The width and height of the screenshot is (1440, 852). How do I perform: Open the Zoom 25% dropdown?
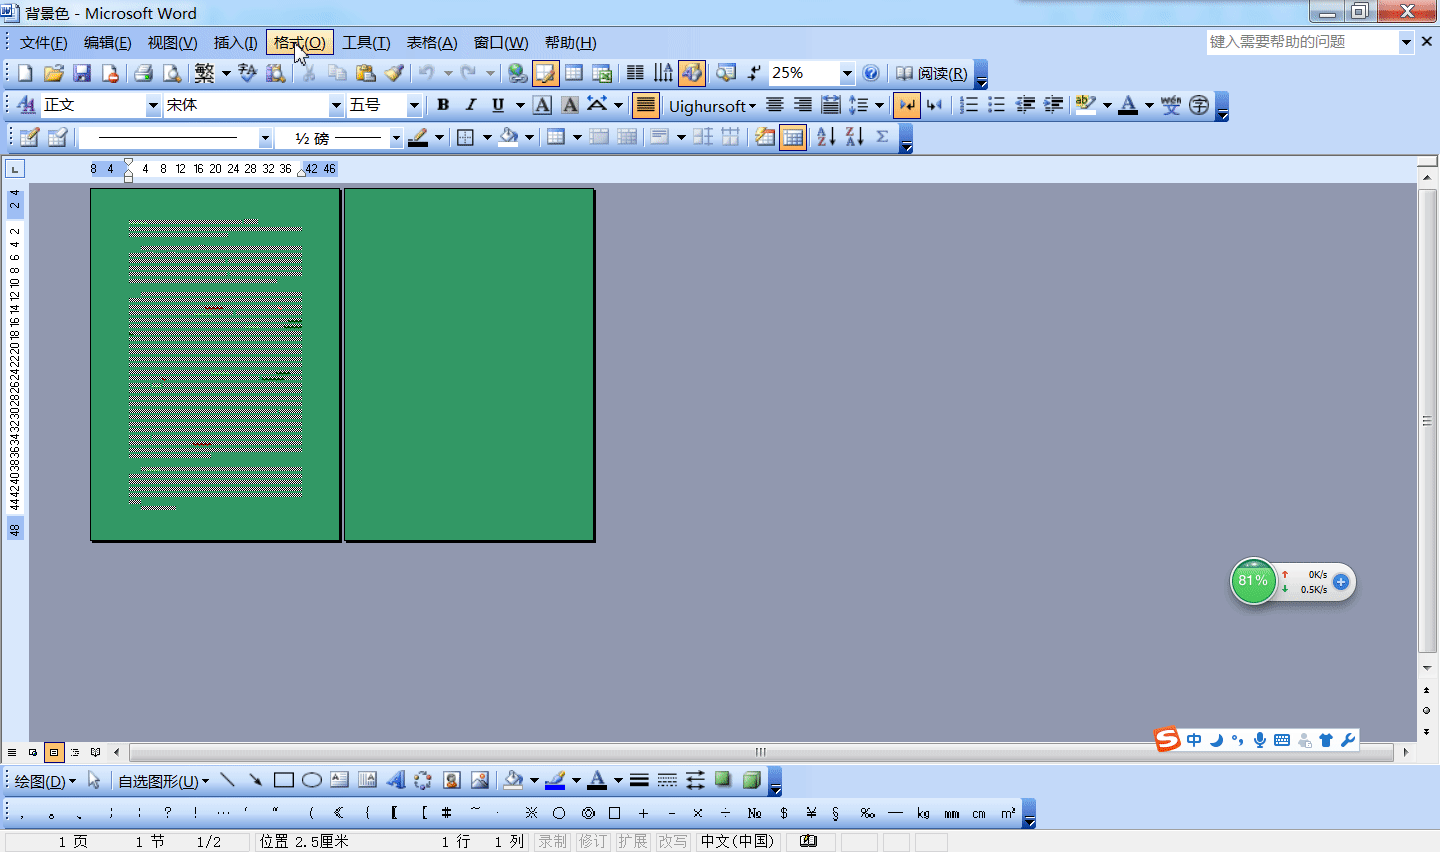tap(847, 73)
